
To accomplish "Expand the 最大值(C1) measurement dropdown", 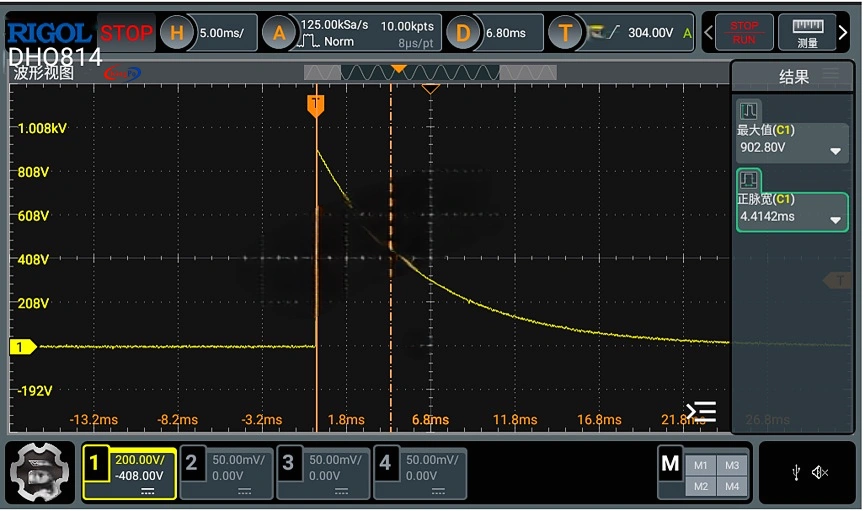I will [x=835, y=151].
